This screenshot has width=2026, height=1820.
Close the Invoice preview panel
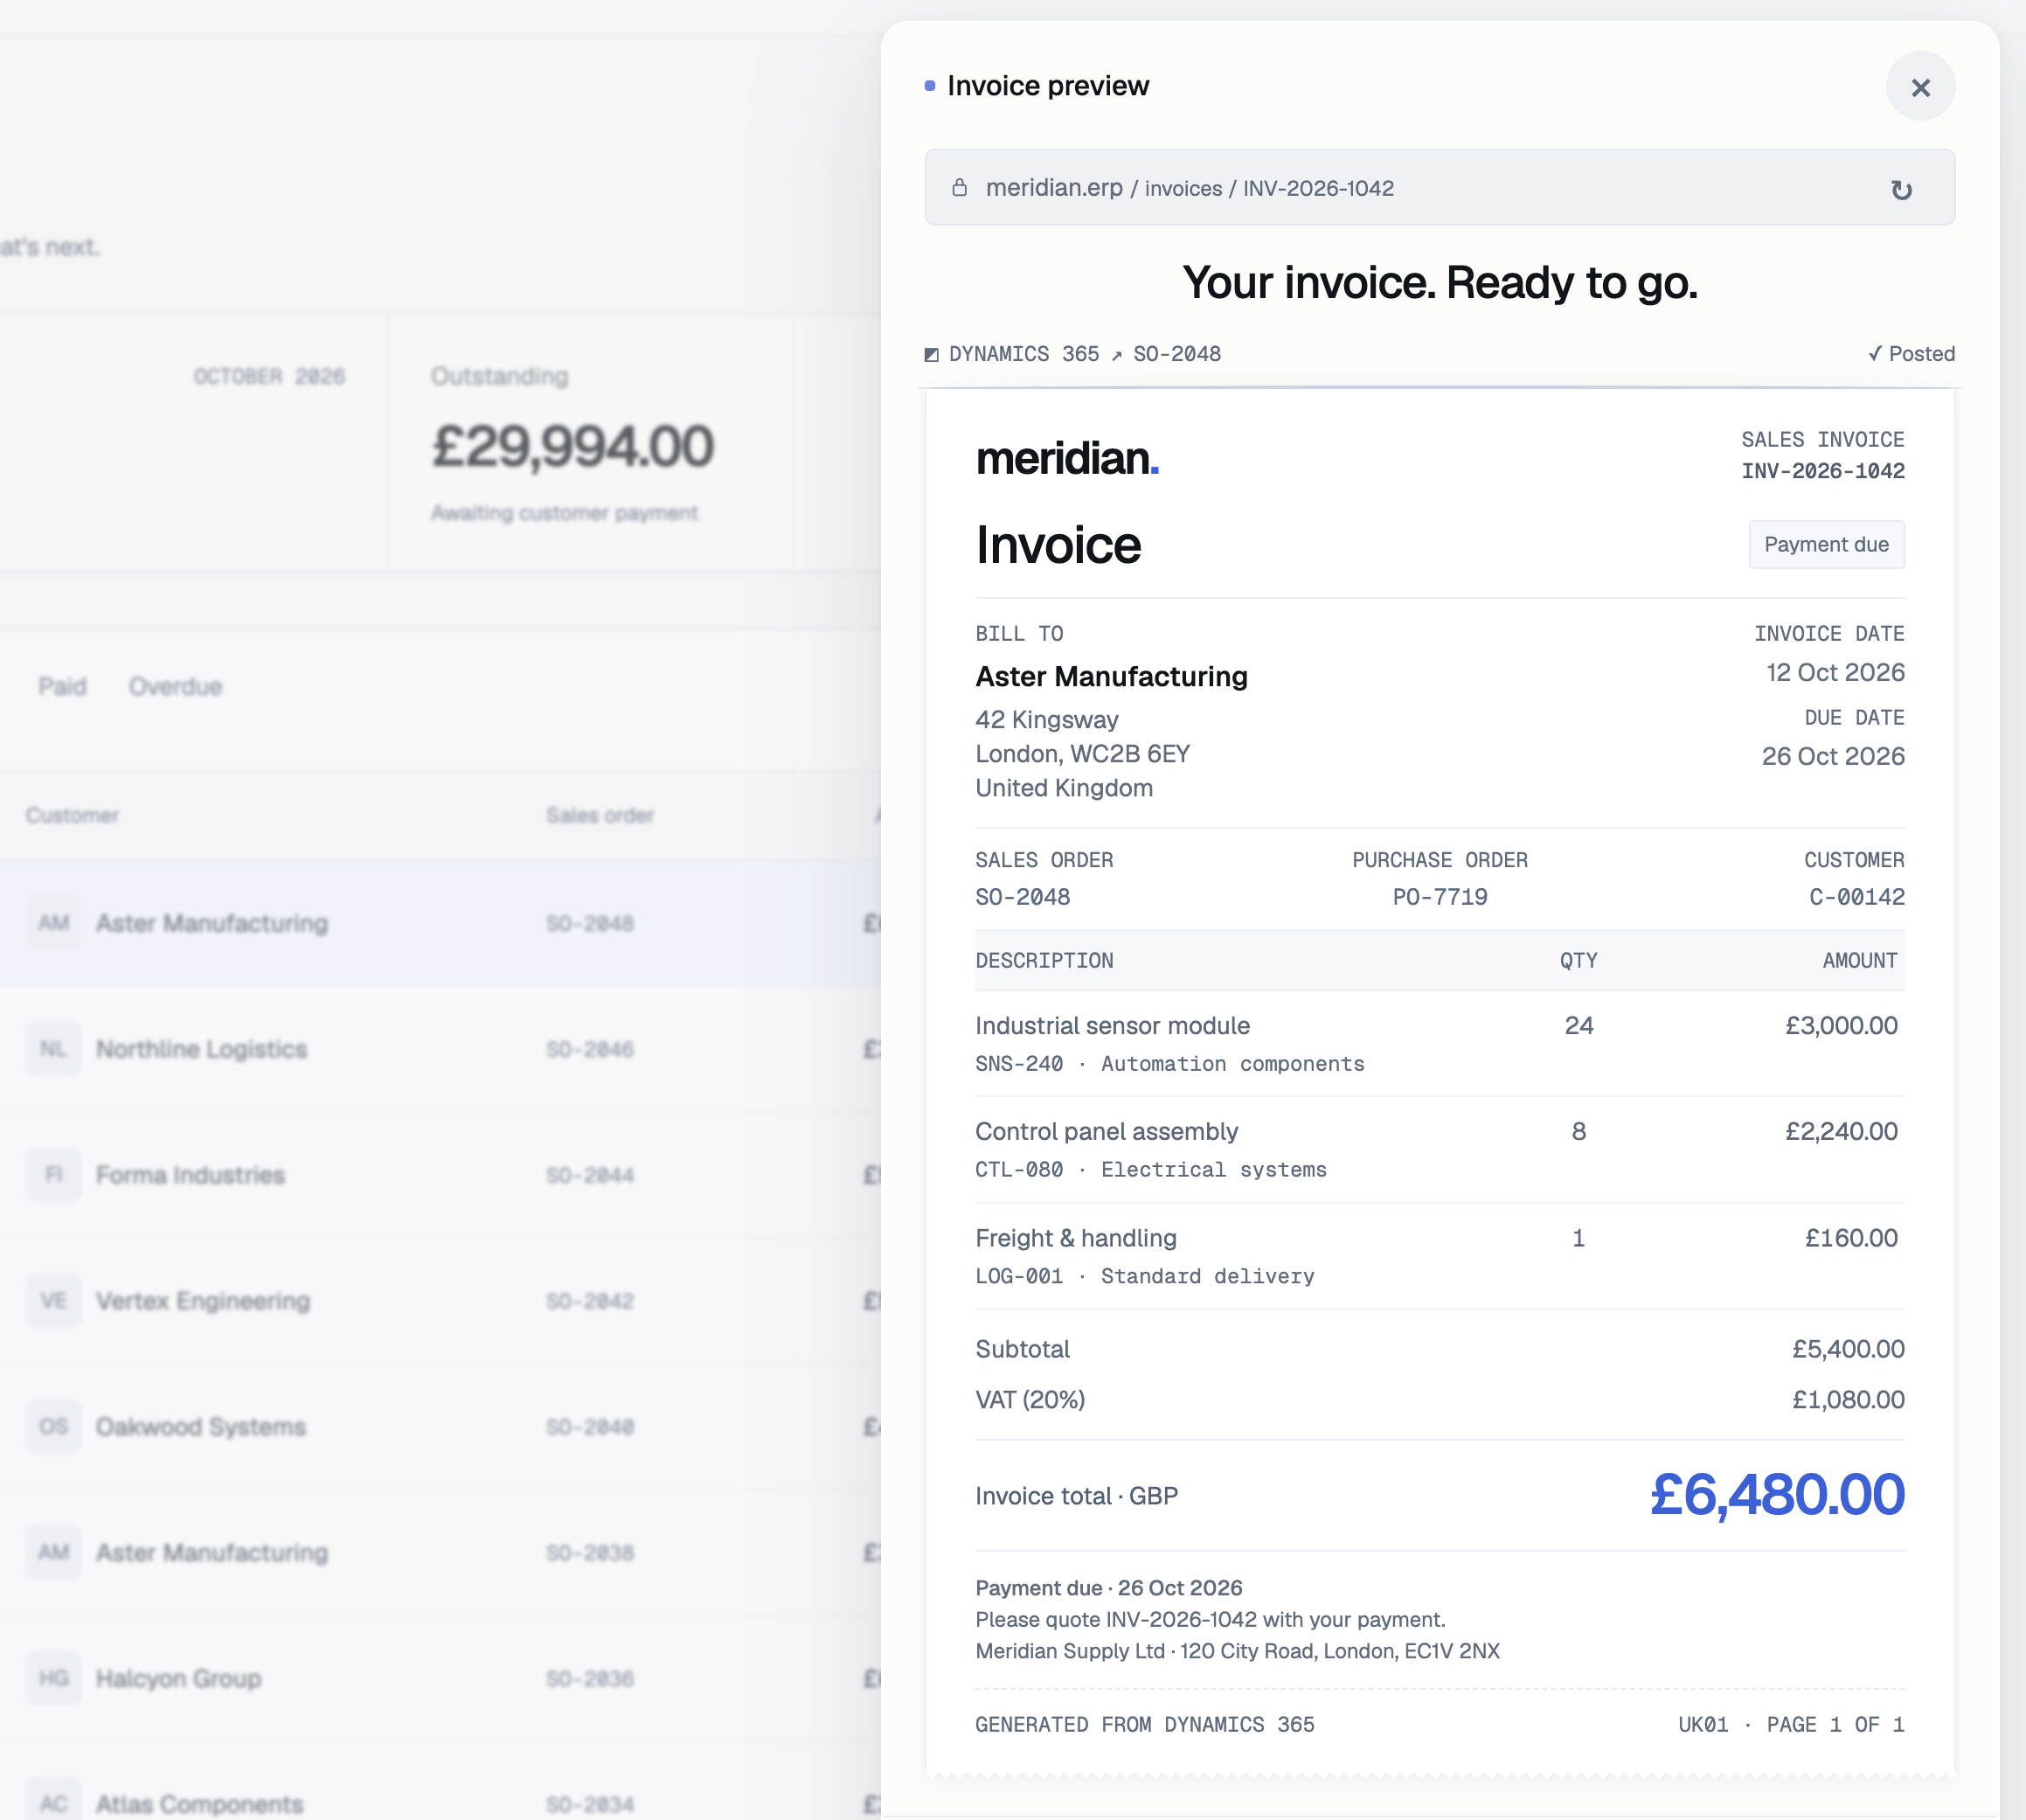[1920, 87]
